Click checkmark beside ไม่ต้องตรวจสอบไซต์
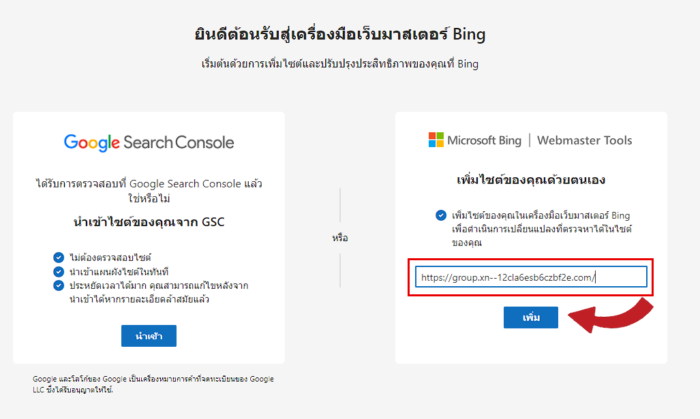700x419 pixels. tap(58, 257)
